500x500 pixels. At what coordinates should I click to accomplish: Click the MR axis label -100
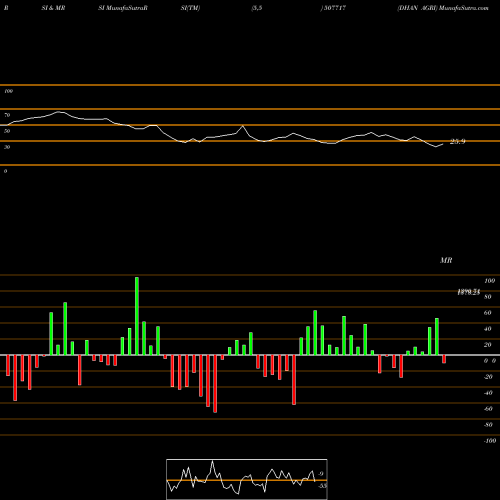[490, 441]
